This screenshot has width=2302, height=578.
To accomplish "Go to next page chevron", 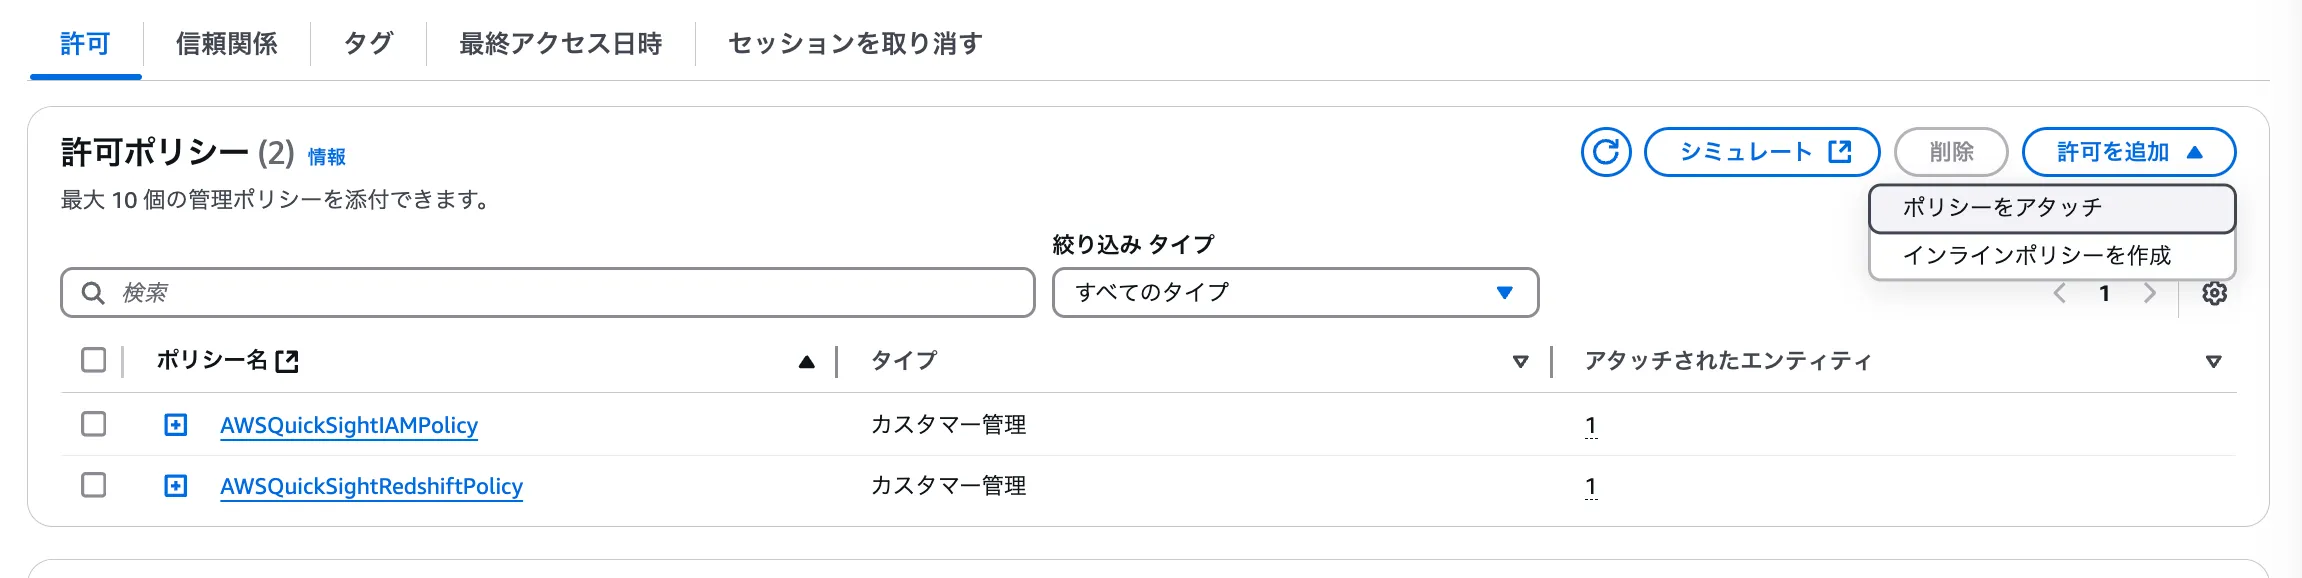I will pos(2150,293).
